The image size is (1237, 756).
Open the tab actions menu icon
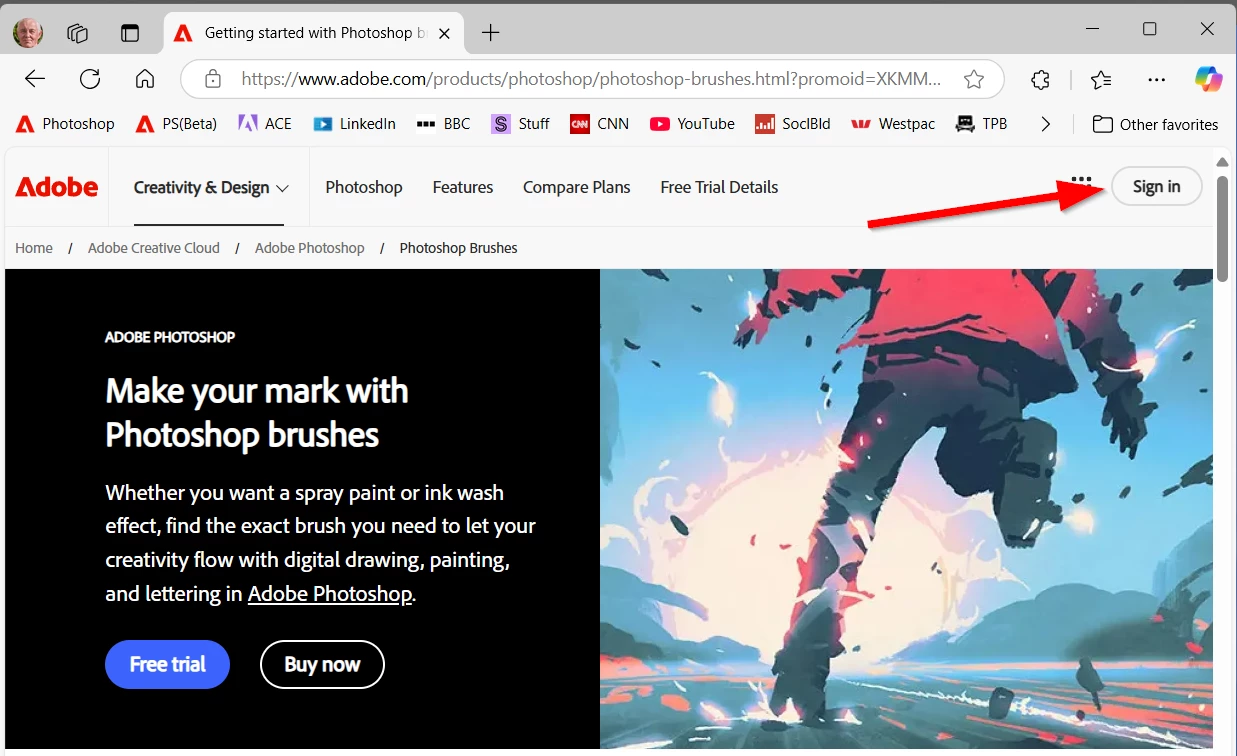point(130,33)
